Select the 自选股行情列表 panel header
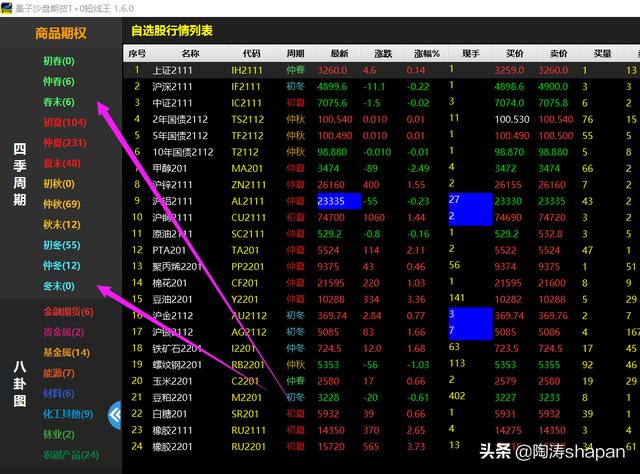The width and height of the screenshot is (640, 474). pos(172,31)
